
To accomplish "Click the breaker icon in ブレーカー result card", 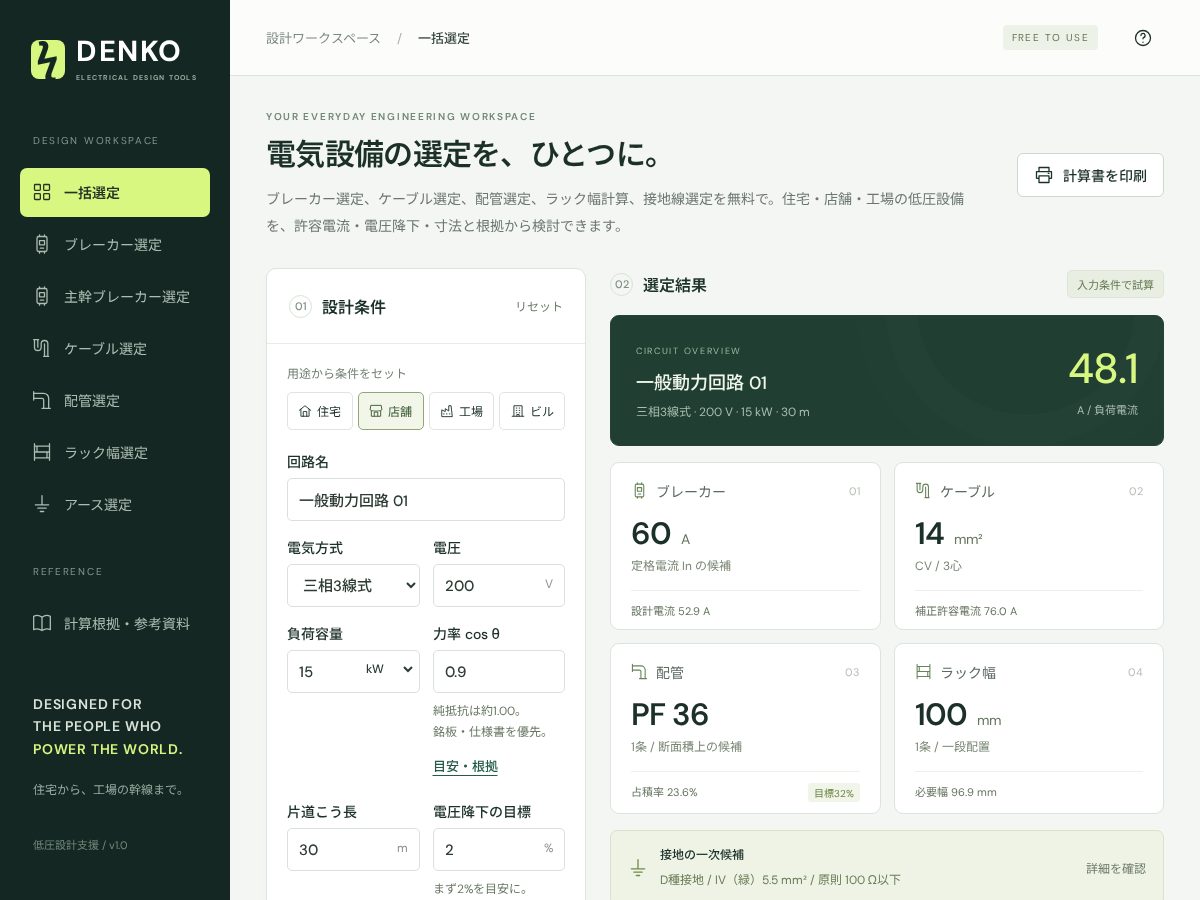I will [639, 490].
